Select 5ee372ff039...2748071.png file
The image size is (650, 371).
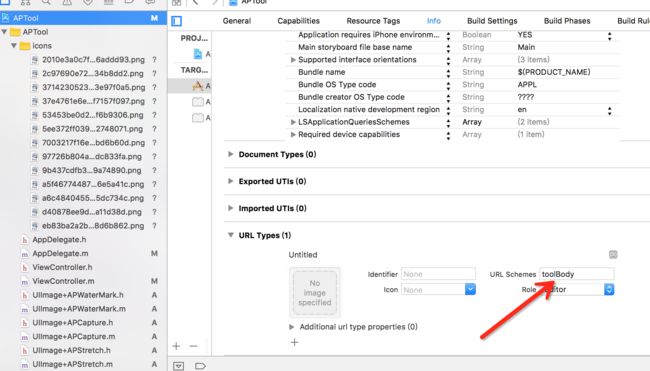pyautogui.click(x=93, y=129)
